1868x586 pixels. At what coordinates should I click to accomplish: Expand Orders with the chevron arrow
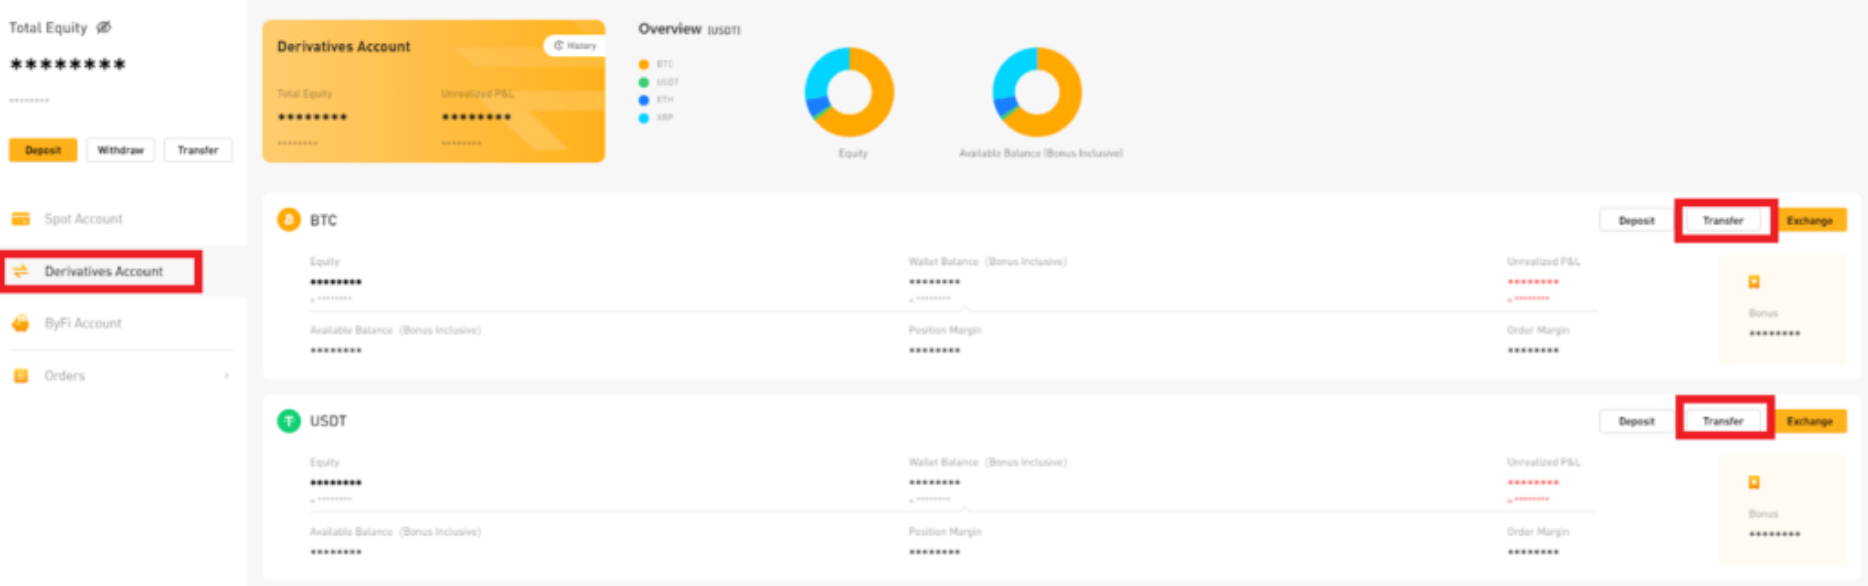227,376
